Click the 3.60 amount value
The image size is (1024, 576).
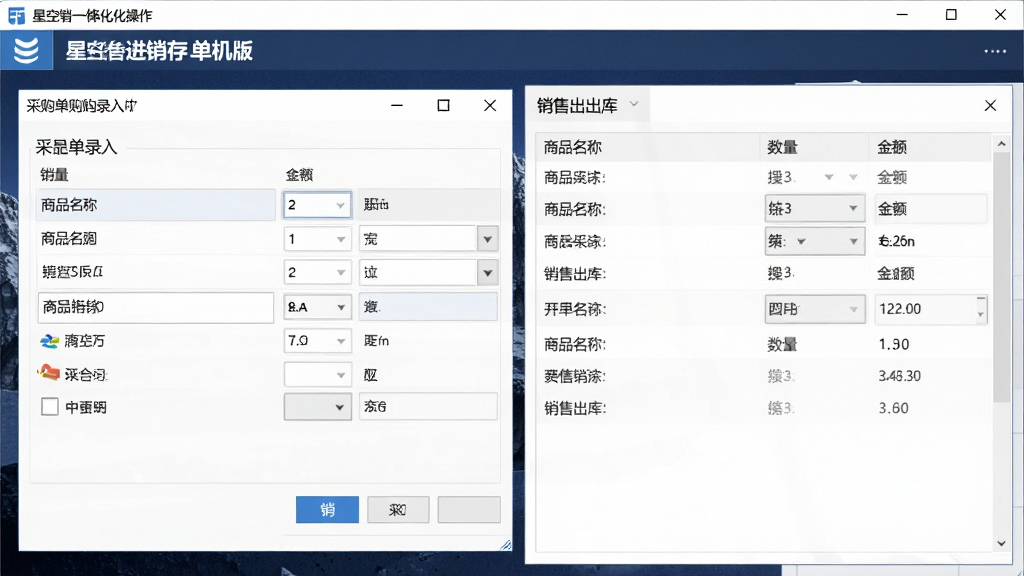click(893, 408)
